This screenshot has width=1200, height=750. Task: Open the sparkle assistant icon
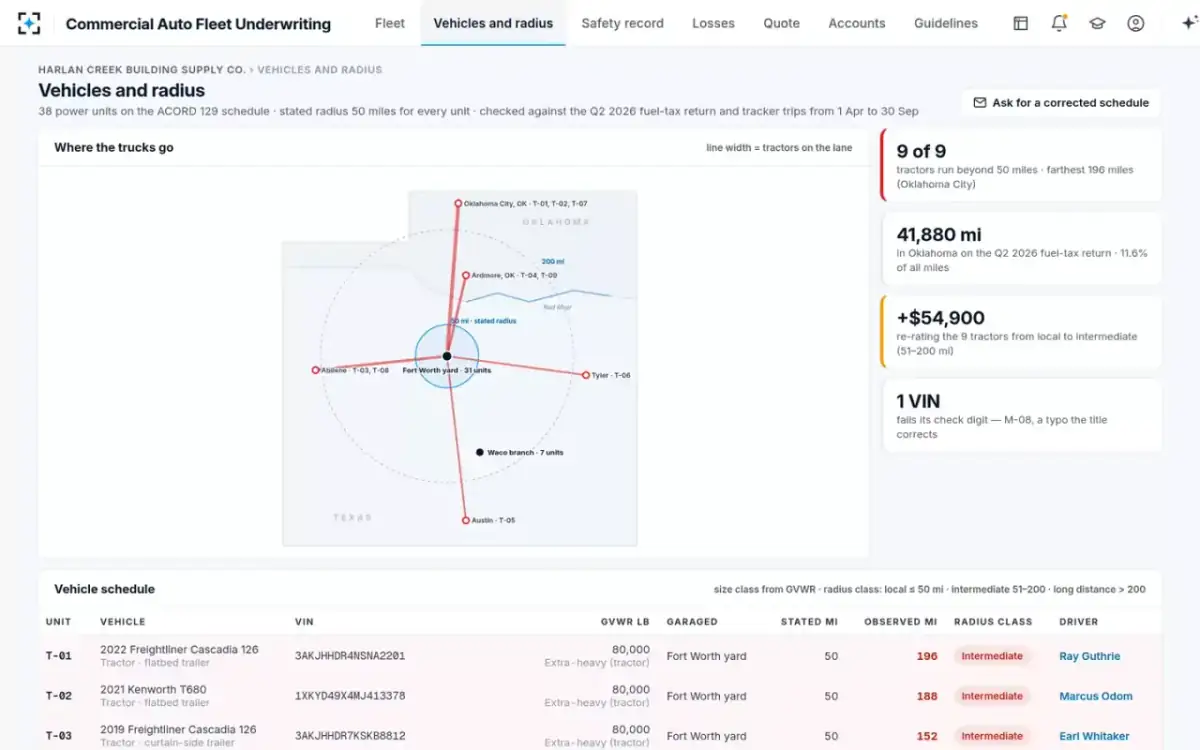click(x=1189, y=23)
